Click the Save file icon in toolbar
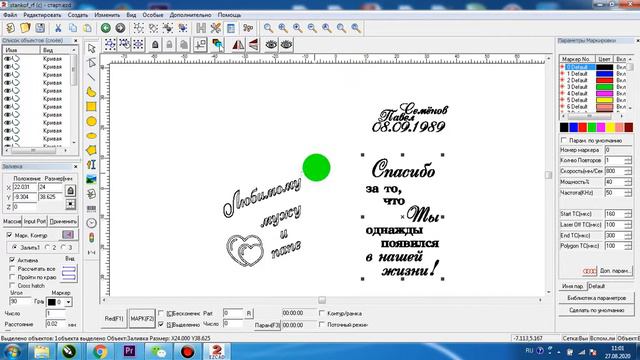 [40, 28]
